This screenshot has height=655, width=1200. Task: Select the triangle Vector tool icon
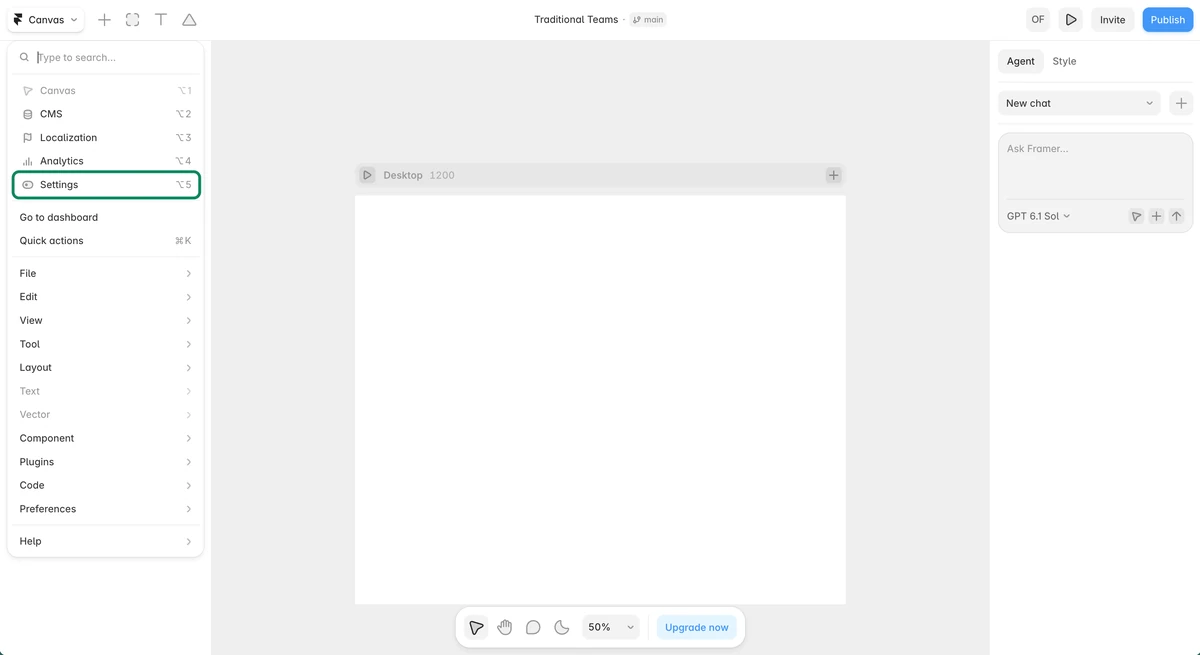point(189,20)
